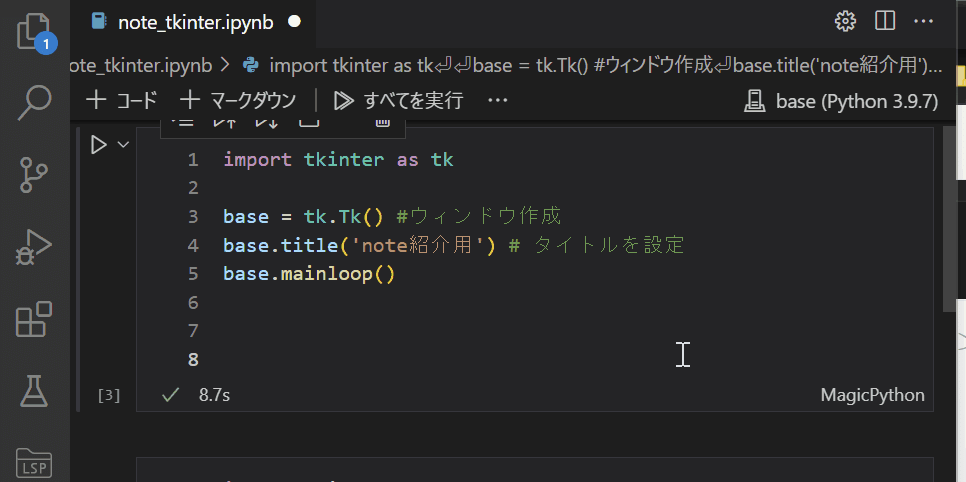Add a markdown cell with + マークダウン
Image resolution: width=966 pixels, height=482 pixels.
tap(238, 100)
